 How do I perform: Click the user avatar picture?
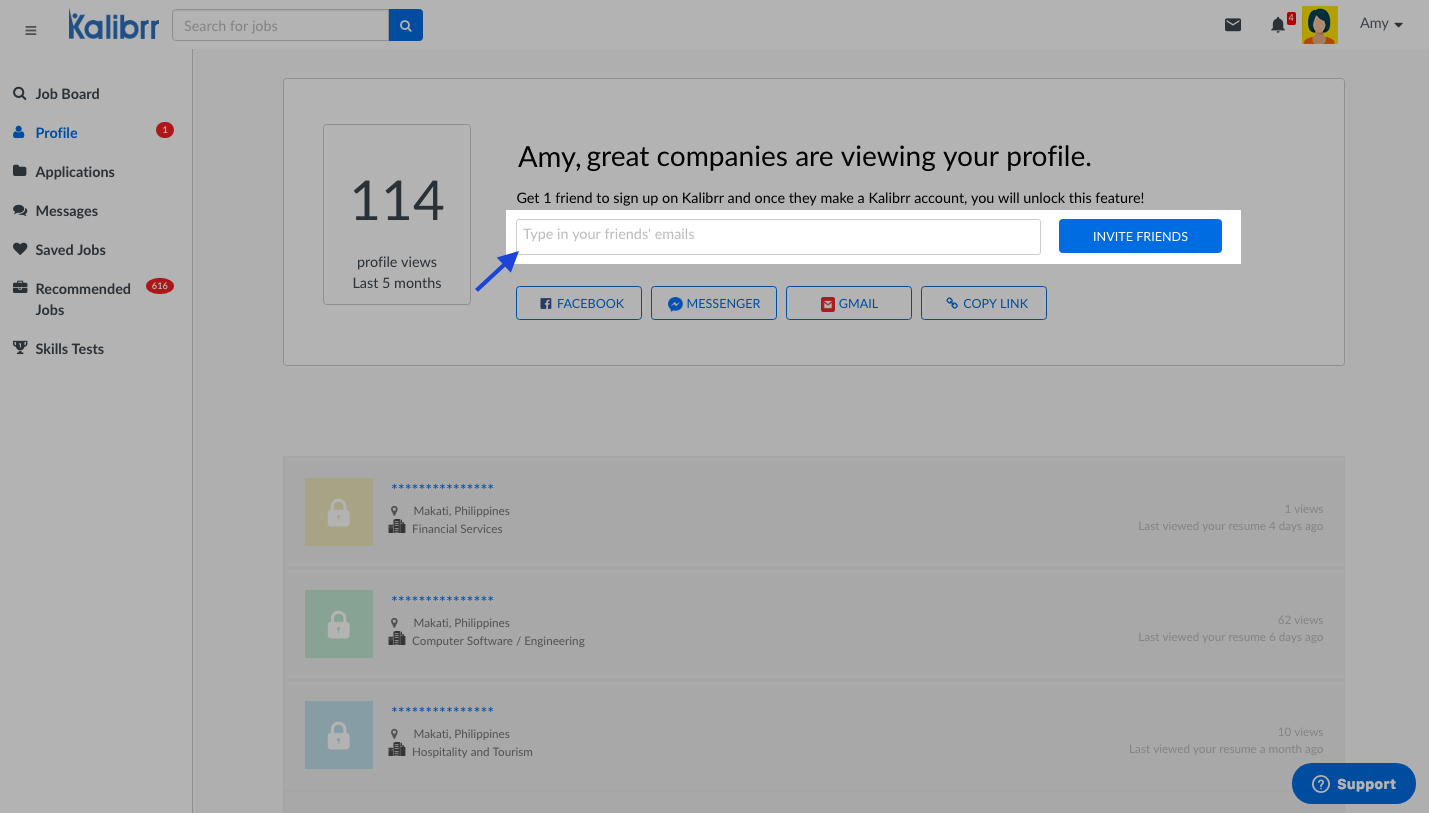point(1319,26)
